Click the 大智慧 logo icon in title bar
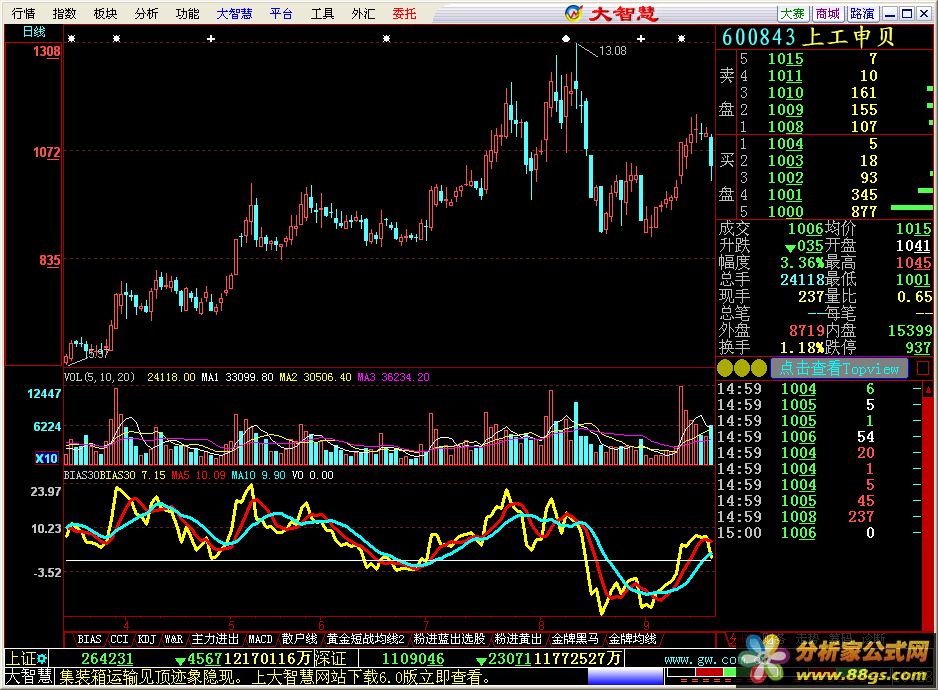Screen dimensions: 938x690 [x=573, y=13]
